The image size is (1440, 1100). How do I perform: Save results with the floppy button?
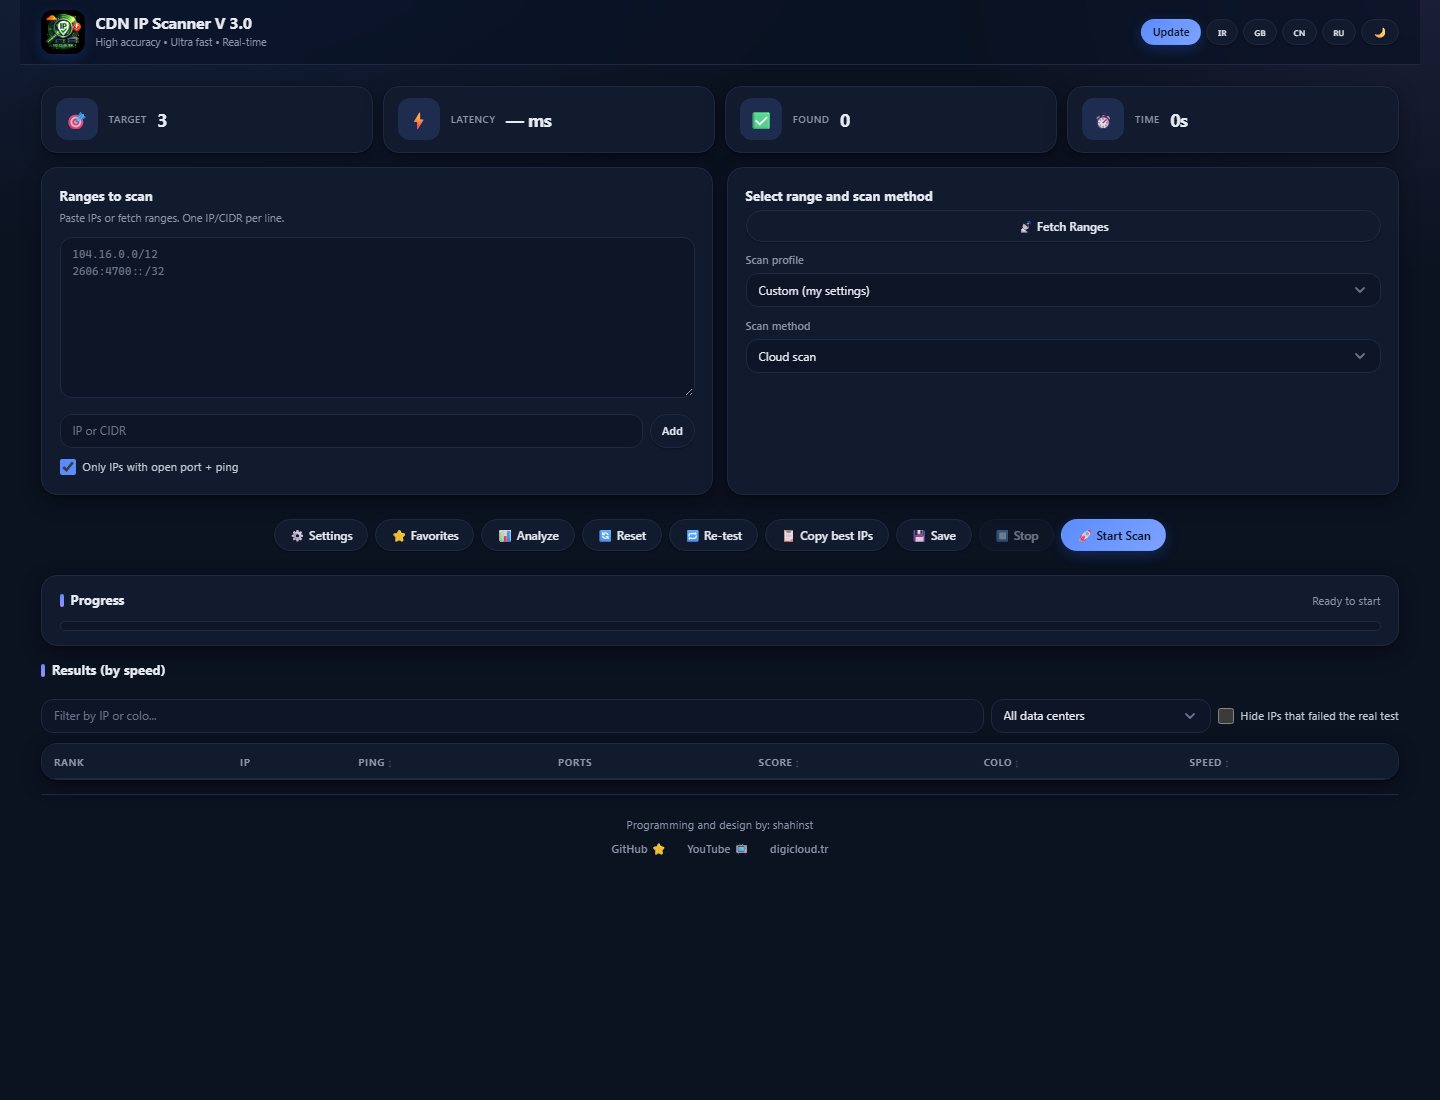[x=934, y=535]
